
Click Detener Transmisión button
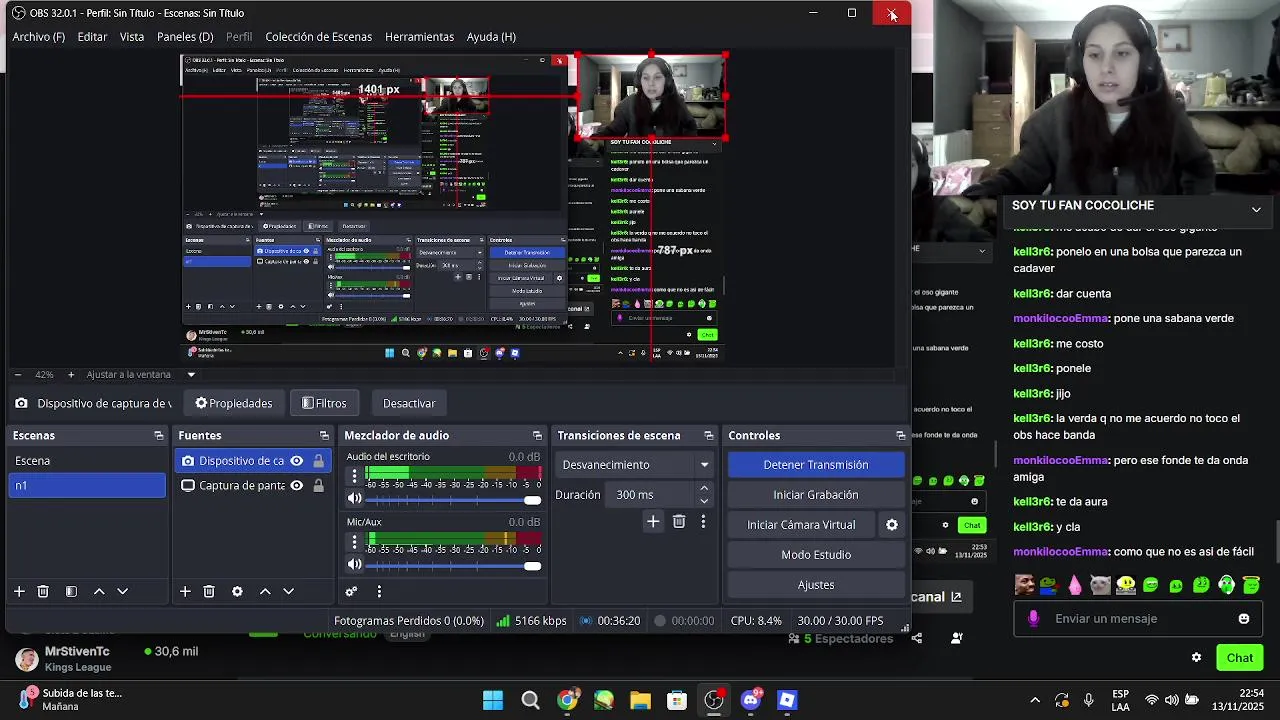point(816,465)
